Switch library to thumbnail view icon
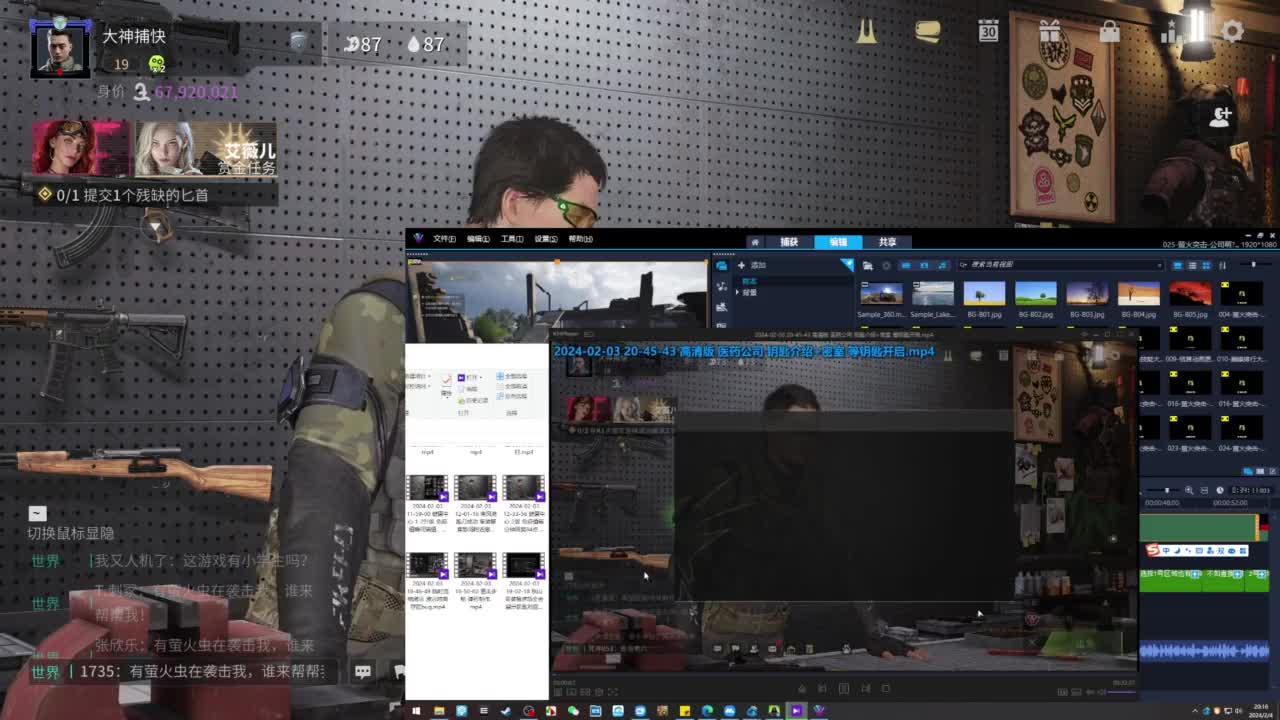 1206,265
